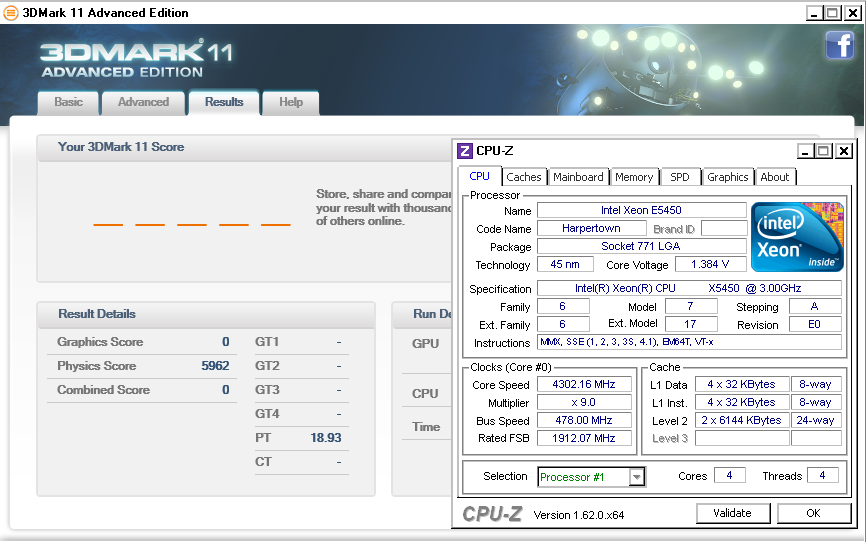The width and height of the screenshot is (866, 542).
Task: Click the Code Name field Harpertown
Action: tap(591, 228)
